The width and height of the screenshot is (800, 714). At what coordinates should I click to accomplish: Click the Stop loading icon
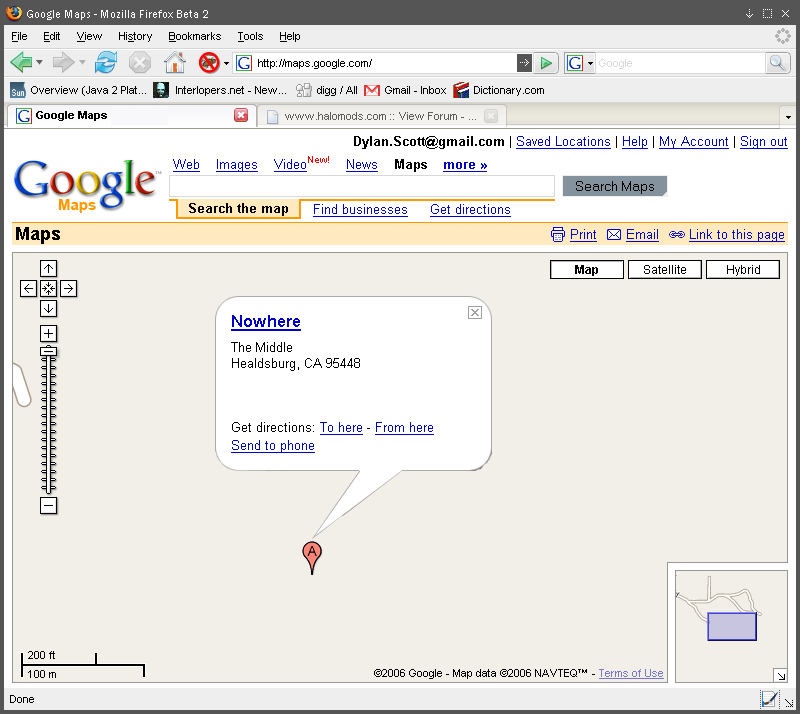[x=139, y=63]
